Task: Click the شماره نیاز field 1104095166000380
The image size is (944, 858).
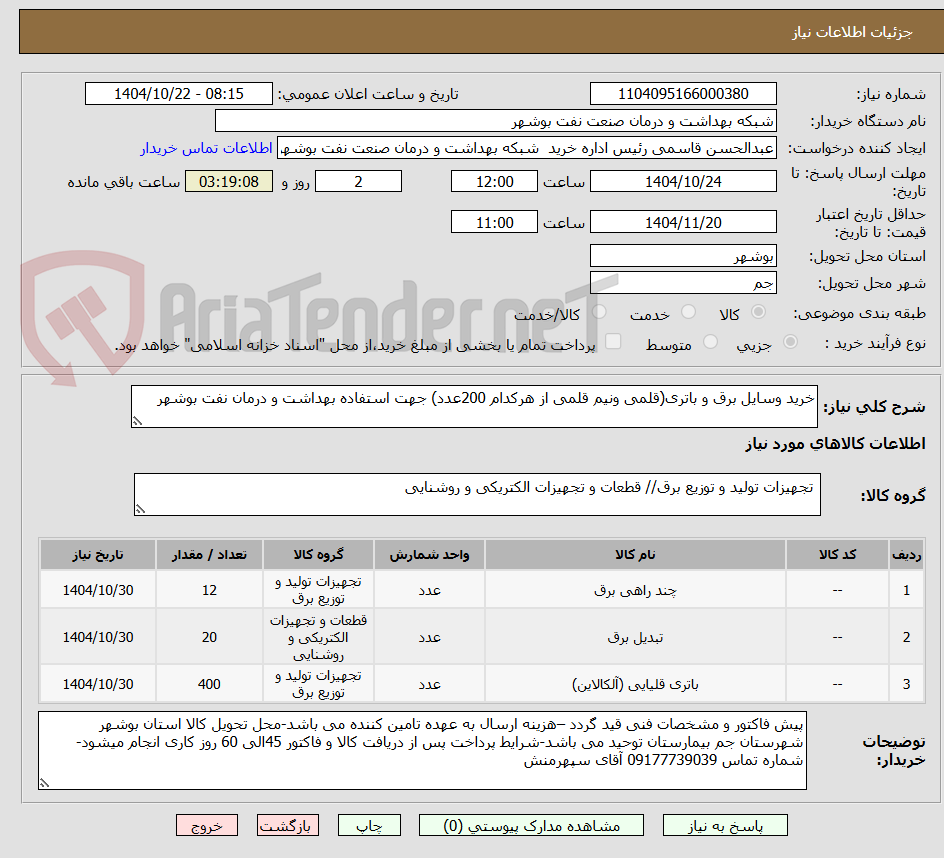Action: coord(683,94)
